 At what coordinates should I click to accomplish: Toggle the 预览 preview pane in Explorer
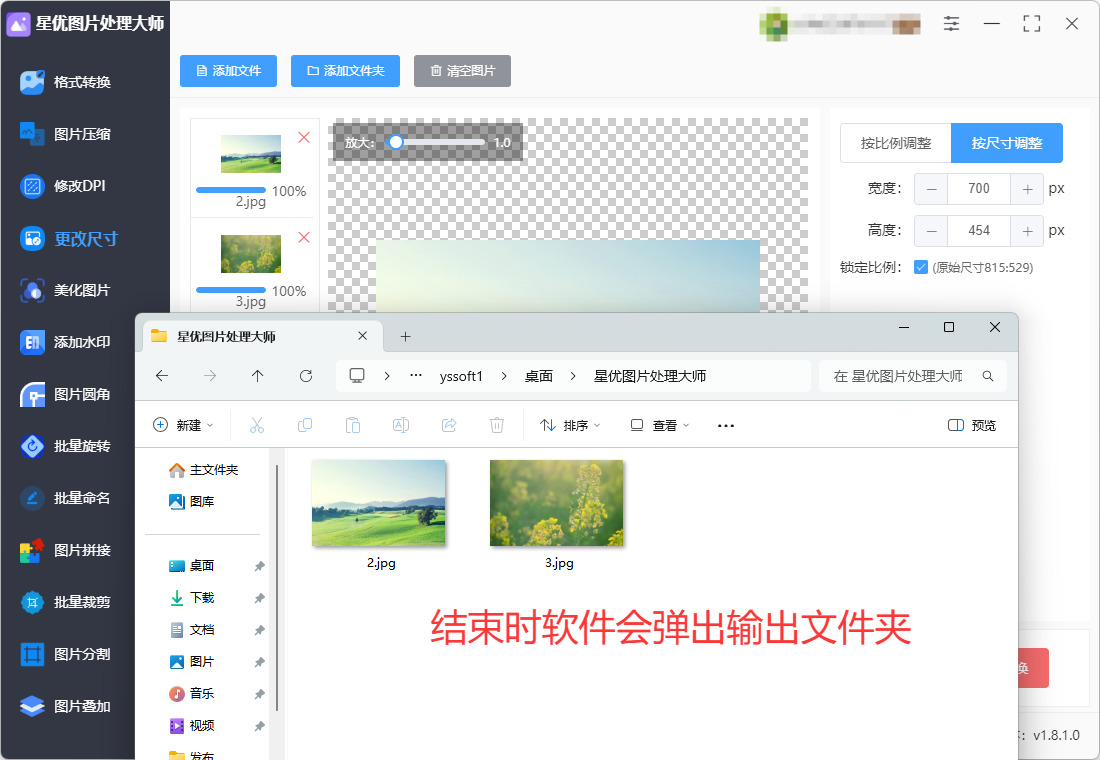click(x=972, y=425)
